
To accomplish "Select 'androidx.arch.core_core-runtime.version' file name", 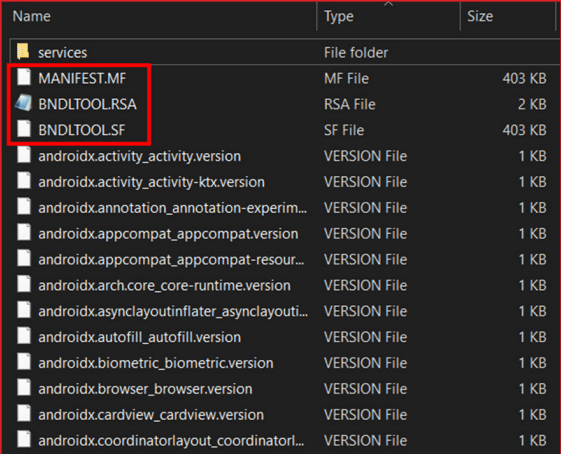I will (164, 285).
